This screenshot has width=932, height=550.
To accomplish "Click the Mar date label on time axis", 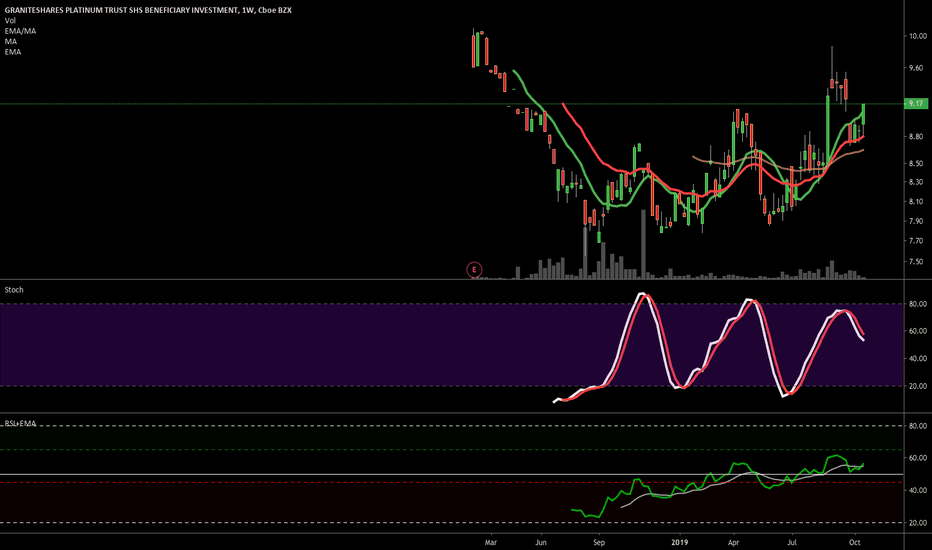I will click(x=490, y=542).
